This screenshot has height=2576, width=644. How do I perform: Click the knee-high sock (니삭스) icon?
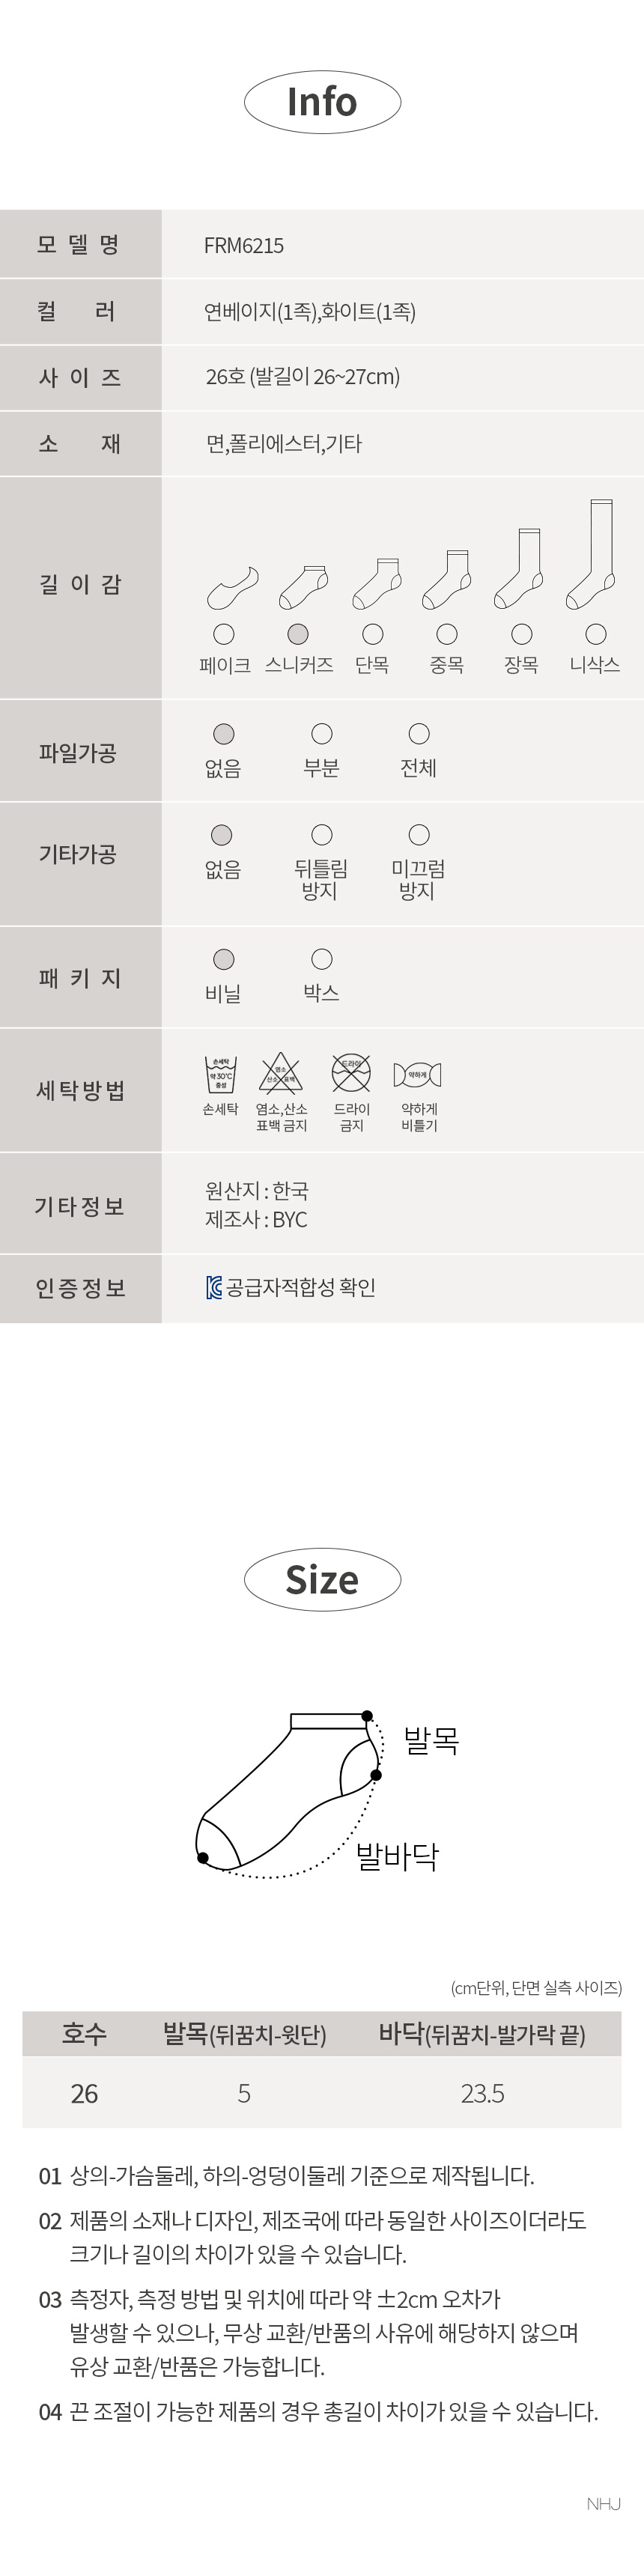[x=591, y=554]
